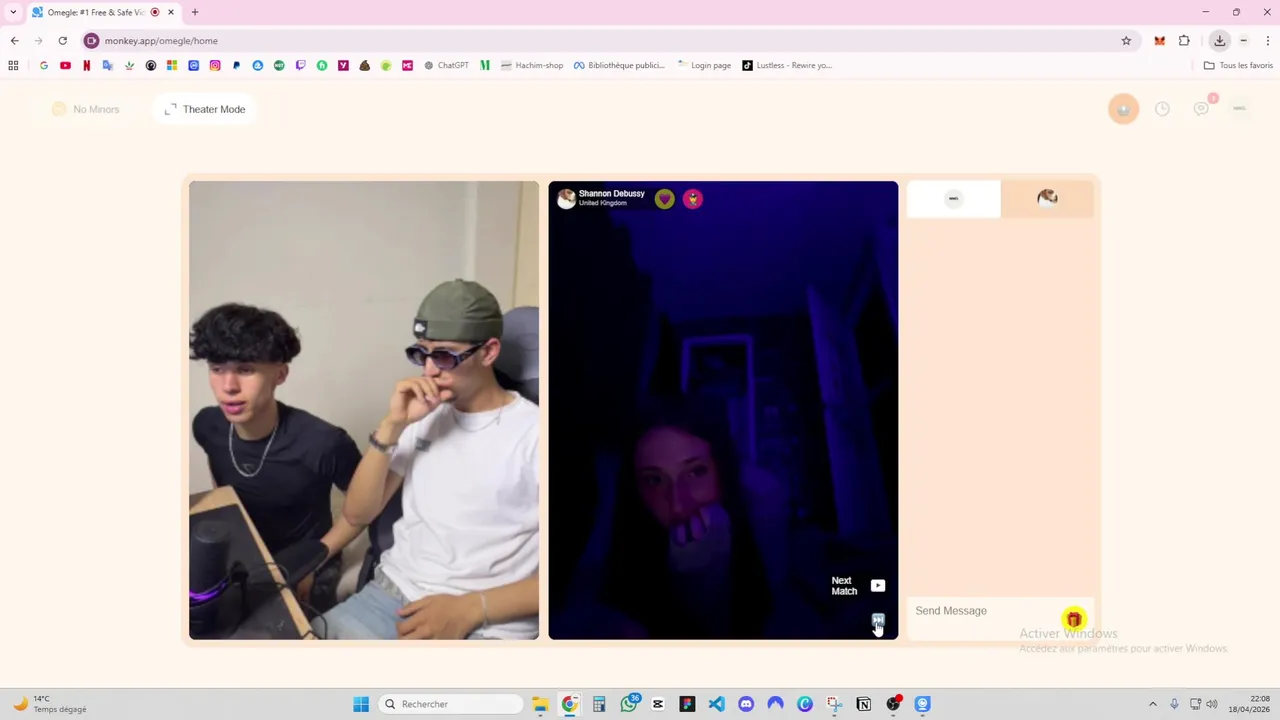Image resolution: width=1280 pixels, height=720 pixels.
Task: Expand the system tray hidden icons
Action: (1152, 704)
